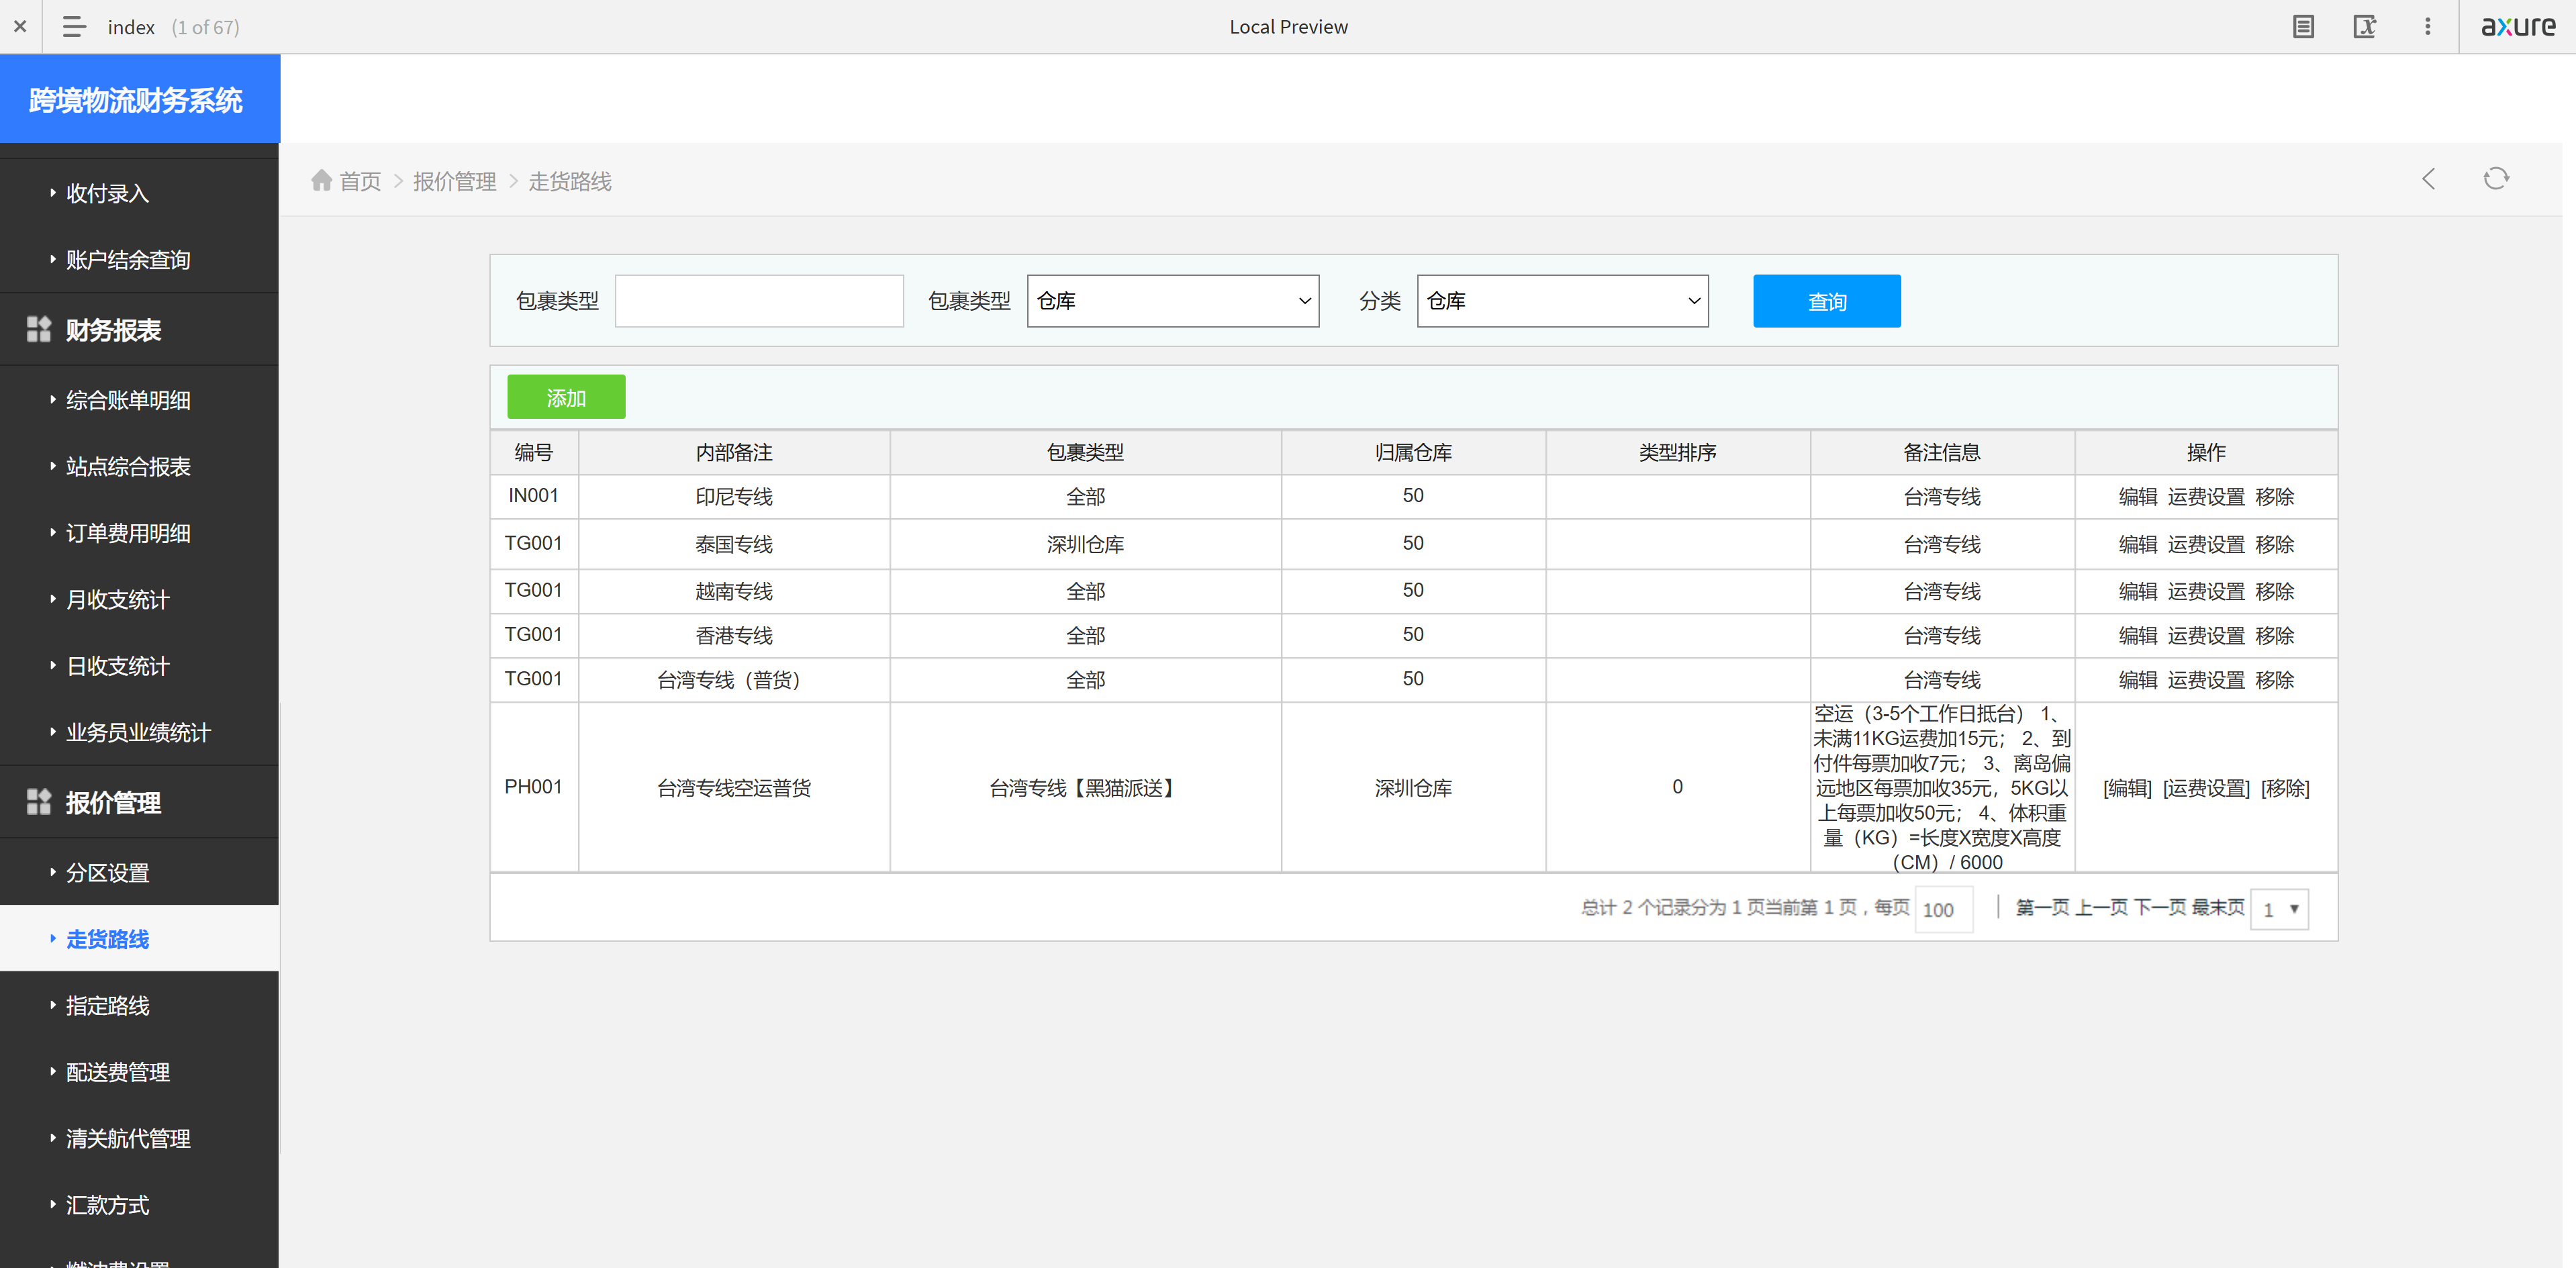This screenshot has width=2576, height=1268.
Task: Open the page number dropdown in pagination
Action: pyautogui.click(x=2279, y=909)
